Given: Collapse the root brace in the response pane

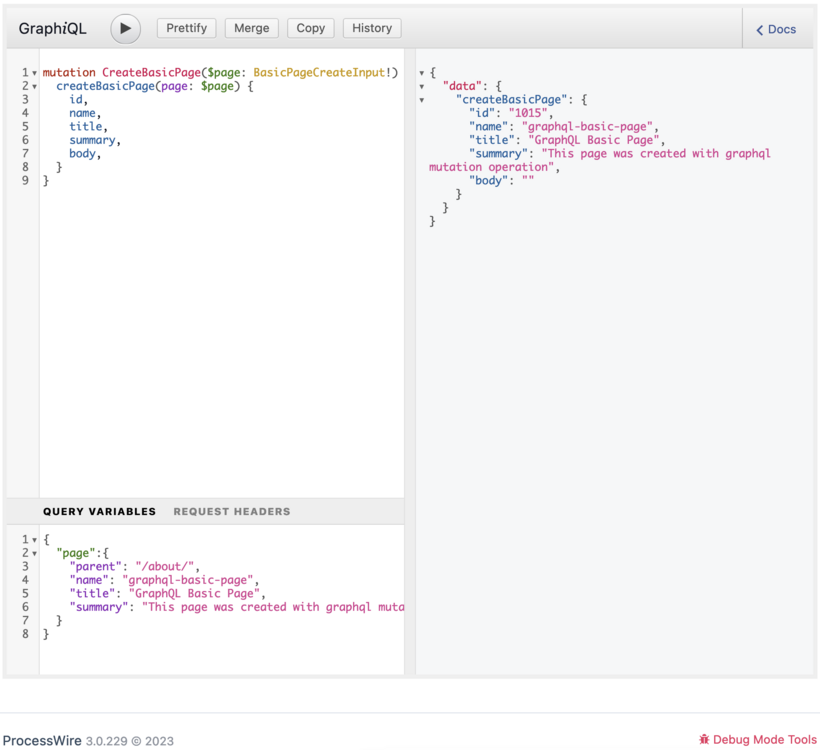Looking at the screenshot, I should [x=422, y=73].
